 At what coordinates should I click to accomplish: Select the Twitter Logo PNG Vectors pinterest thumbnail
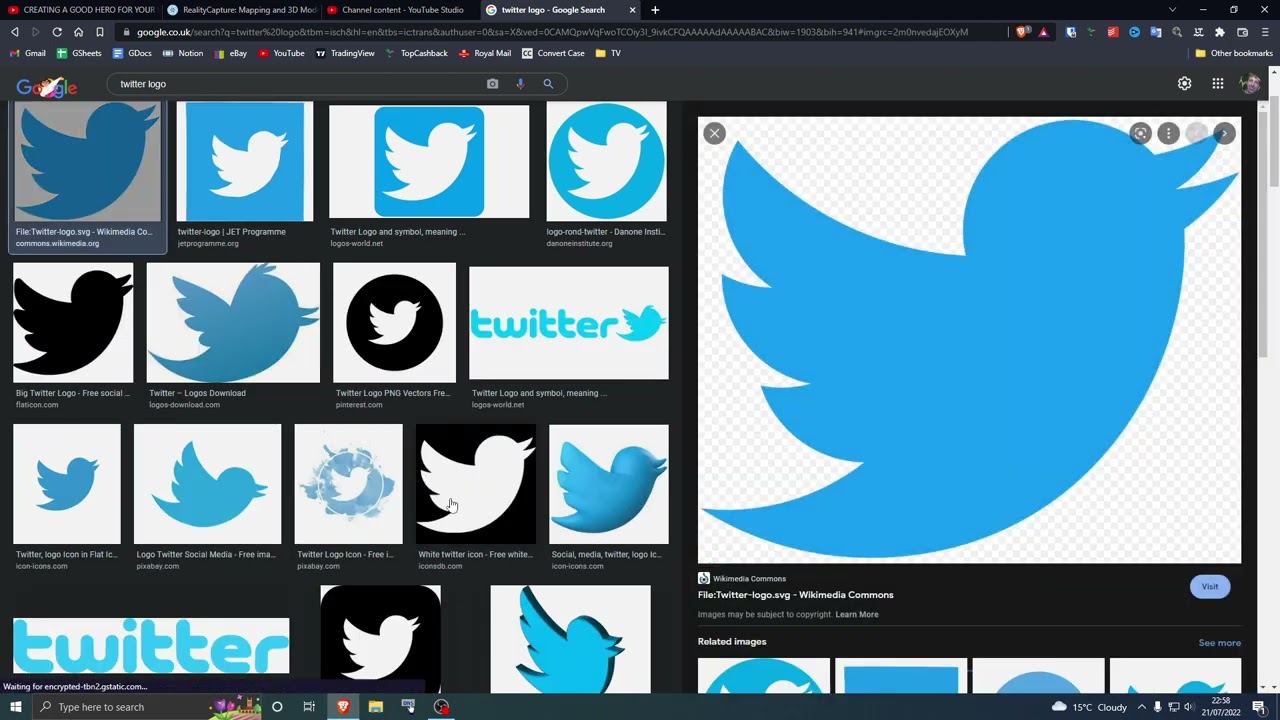tap(394, 323)
